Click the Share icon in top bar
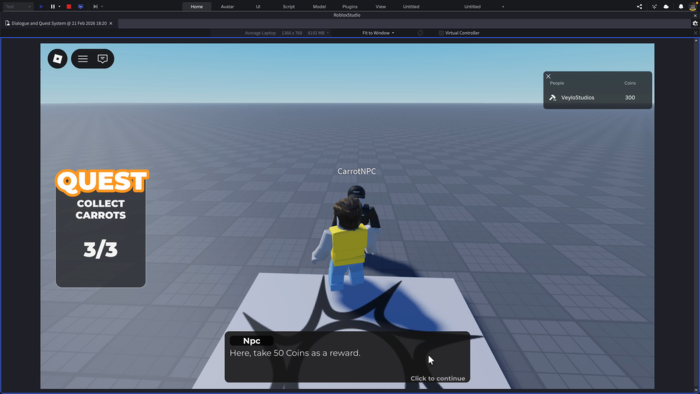 (x=639, y=7)
